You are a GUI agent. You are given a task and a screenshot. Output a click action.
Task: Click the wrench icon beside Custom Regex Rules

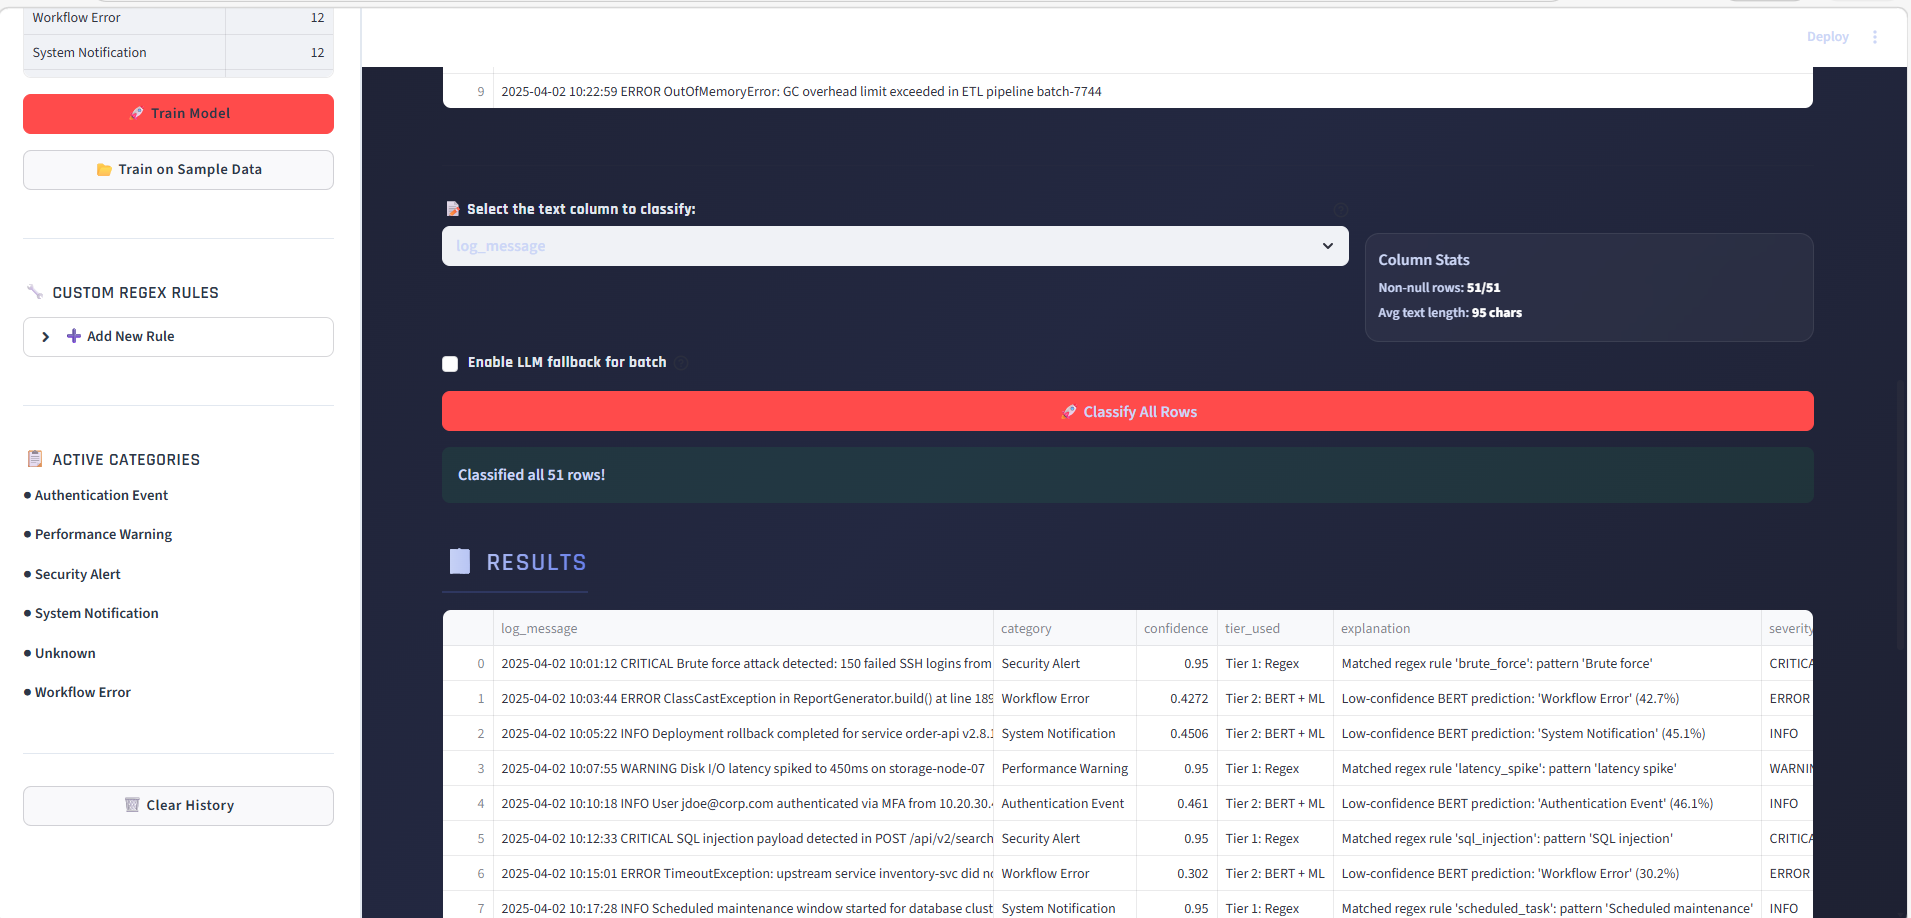click(37, 291)
